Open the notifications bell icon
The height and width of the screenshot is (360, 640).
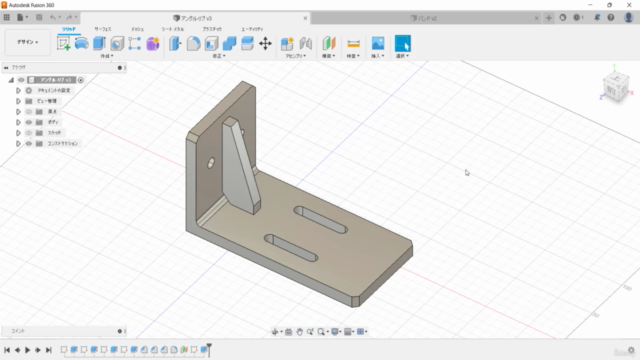click(x=597, y=18)
